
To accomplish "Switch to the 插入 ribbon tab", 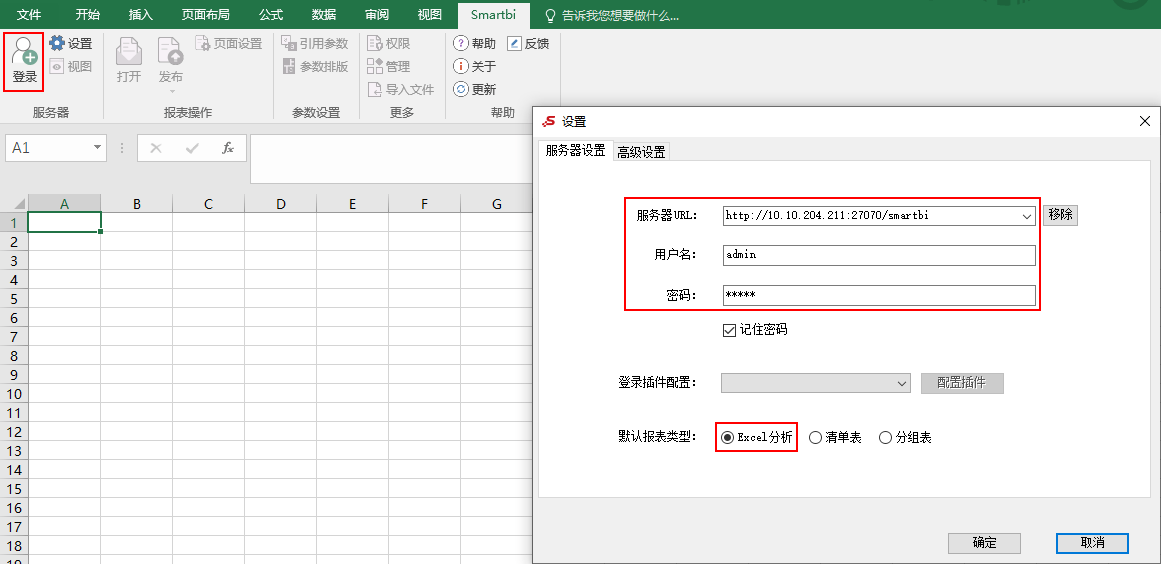I will (x=140, y=15).
